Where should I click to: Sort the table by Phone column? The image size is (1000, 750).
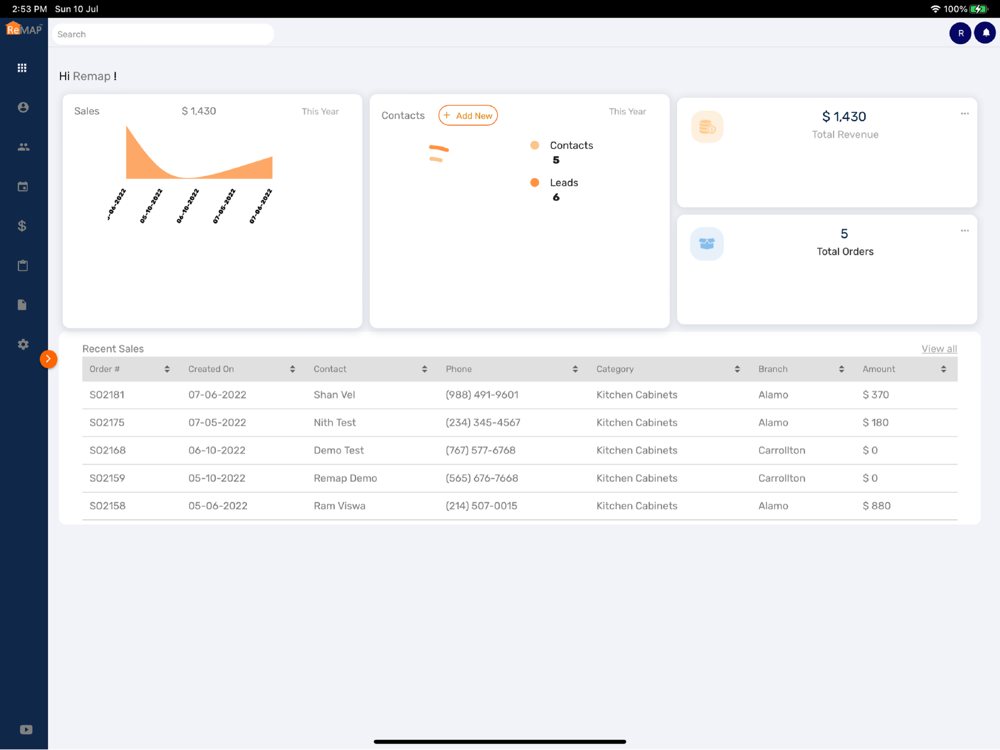click(575, 369)
